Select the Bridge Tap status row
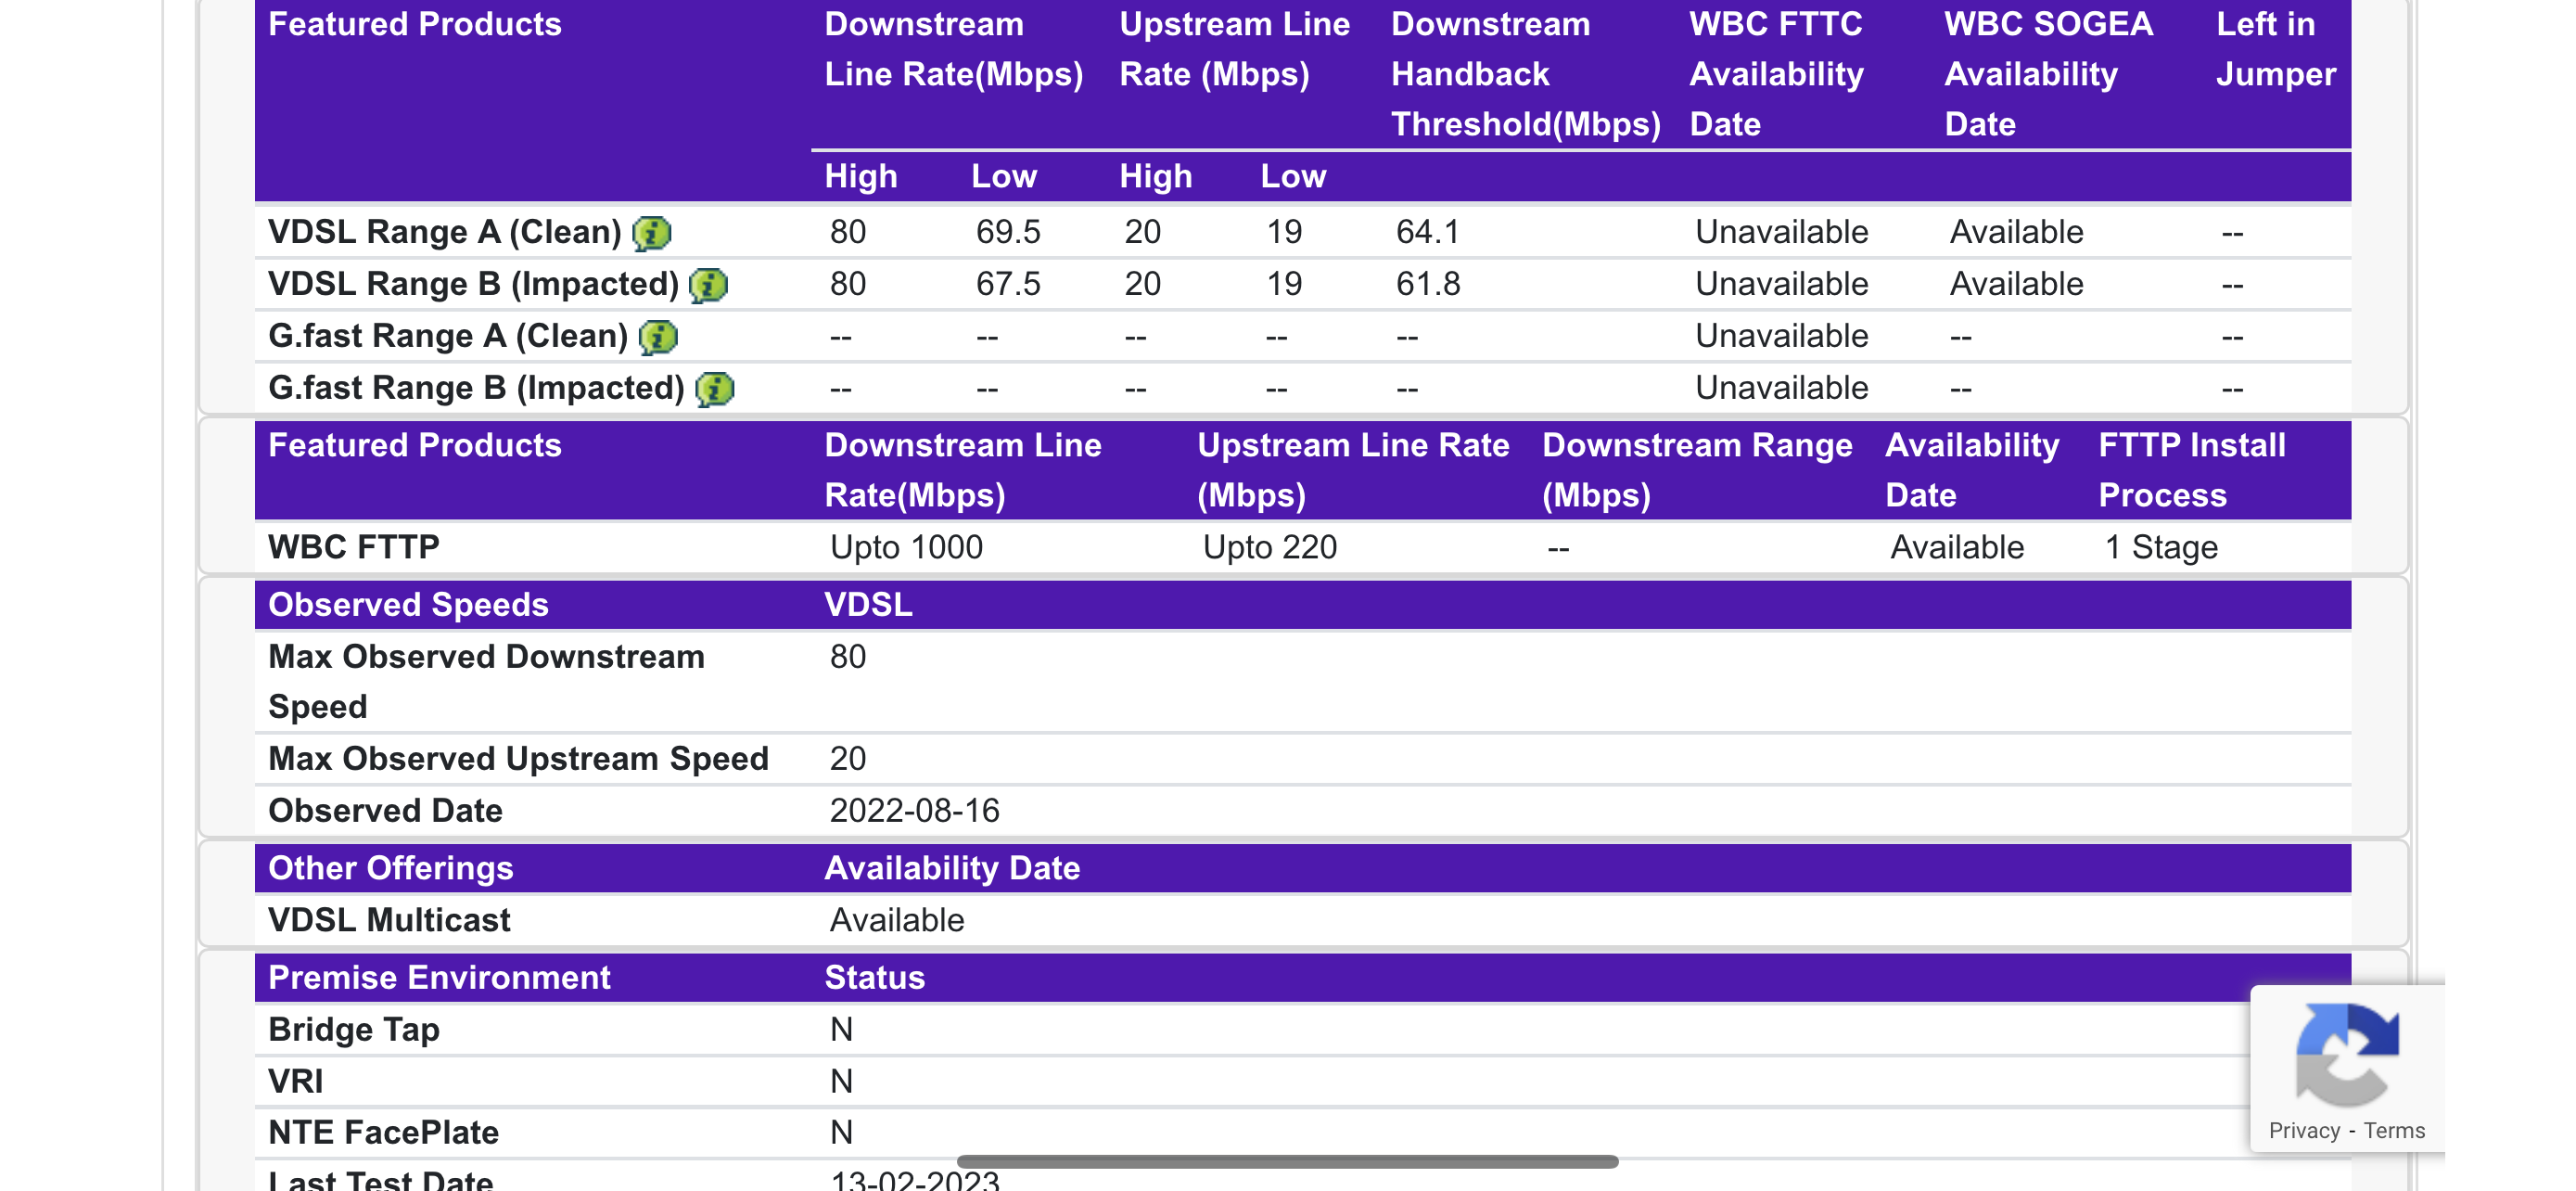 (x=353, y=1029)
